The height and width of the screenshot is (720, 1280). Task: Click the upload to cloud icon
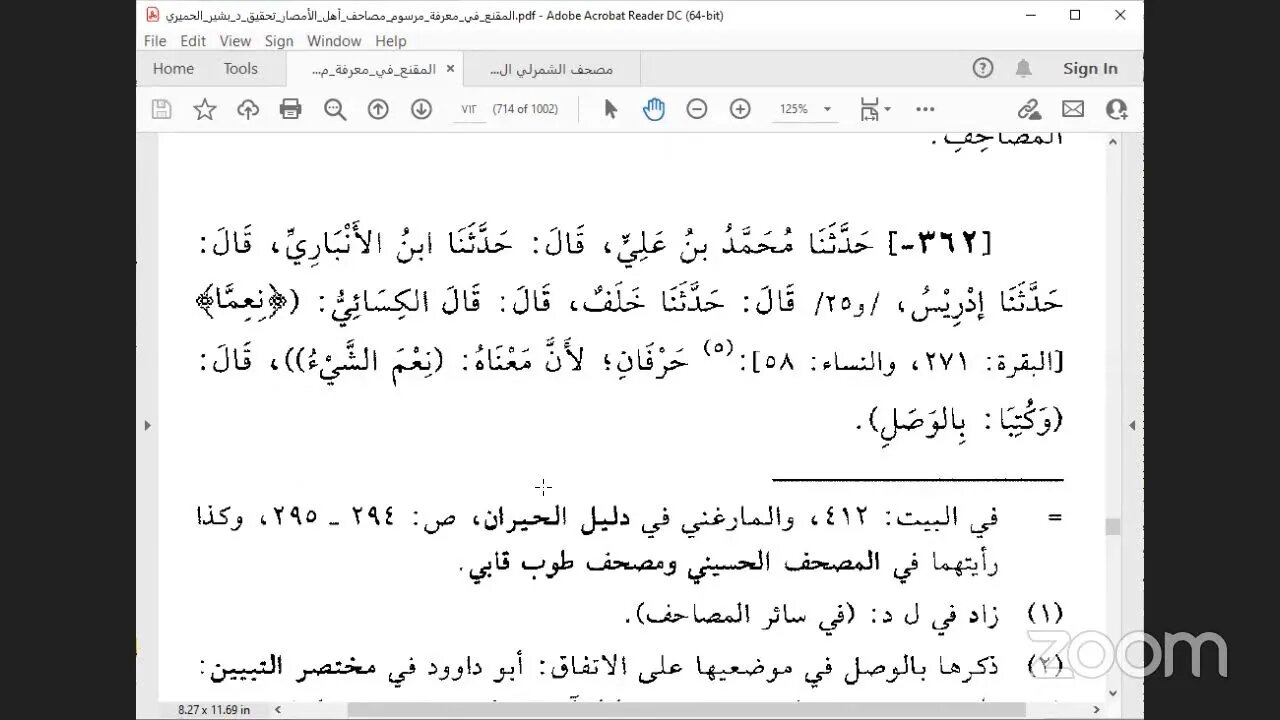[248, 109]
